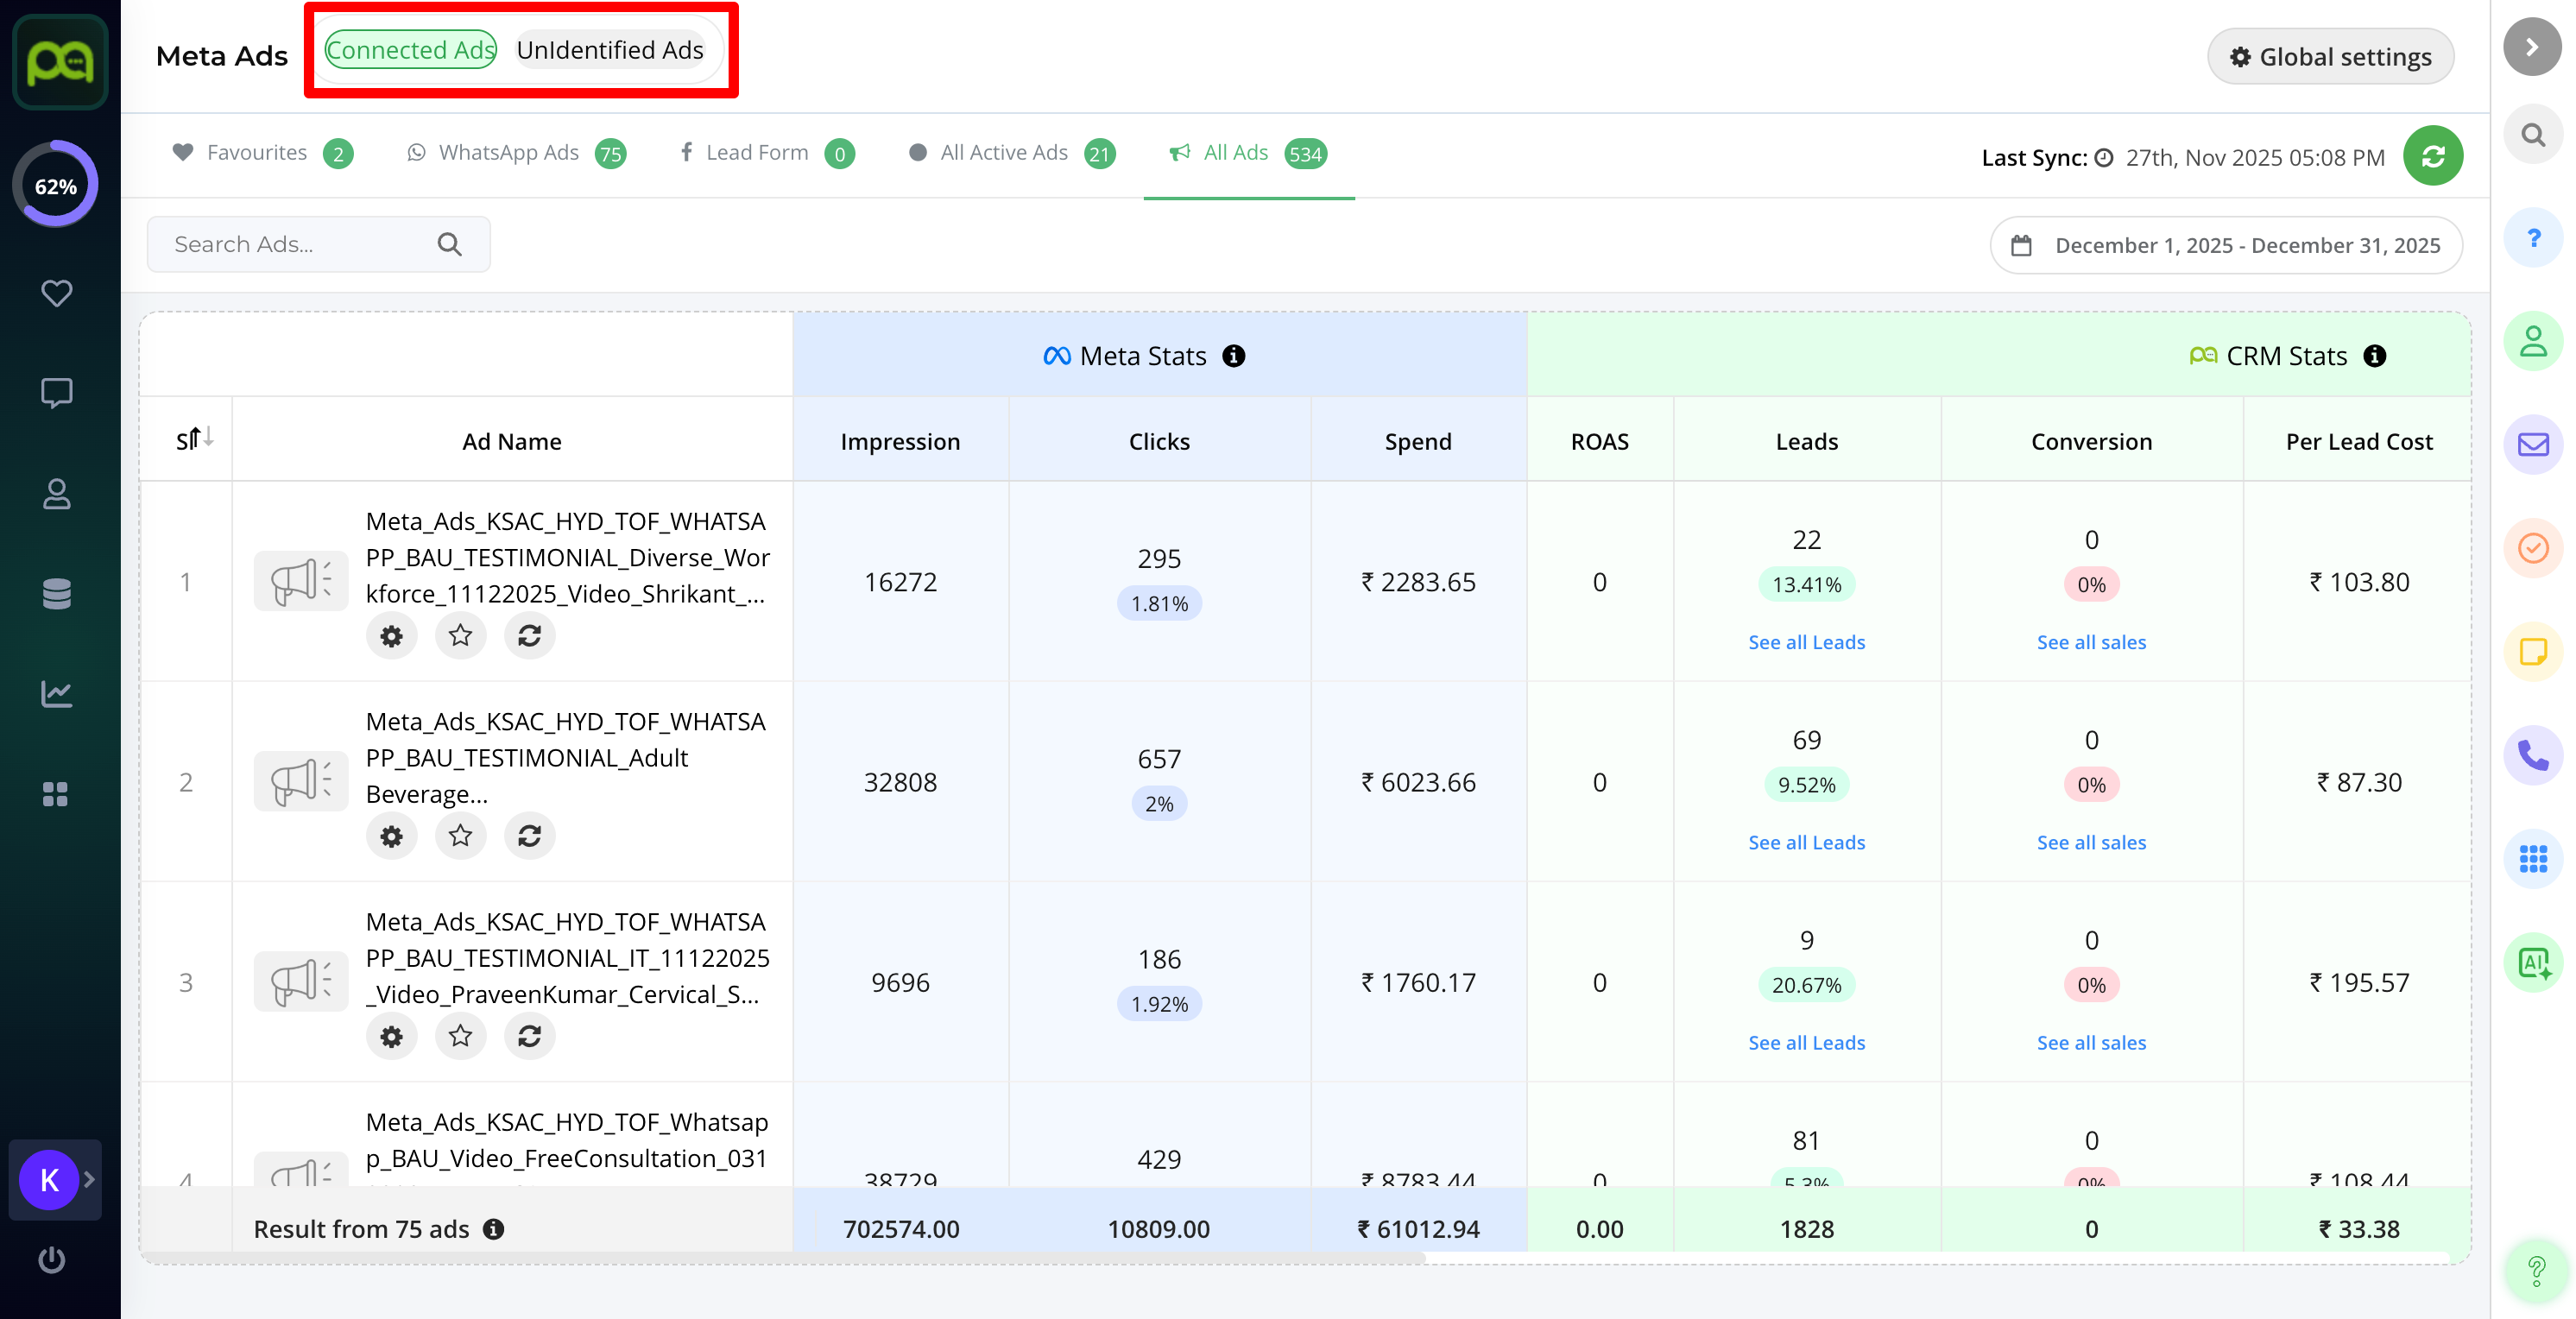Favourite the third ad with star
This screenshot has width=2576, height=1319.
point(460,1035)
